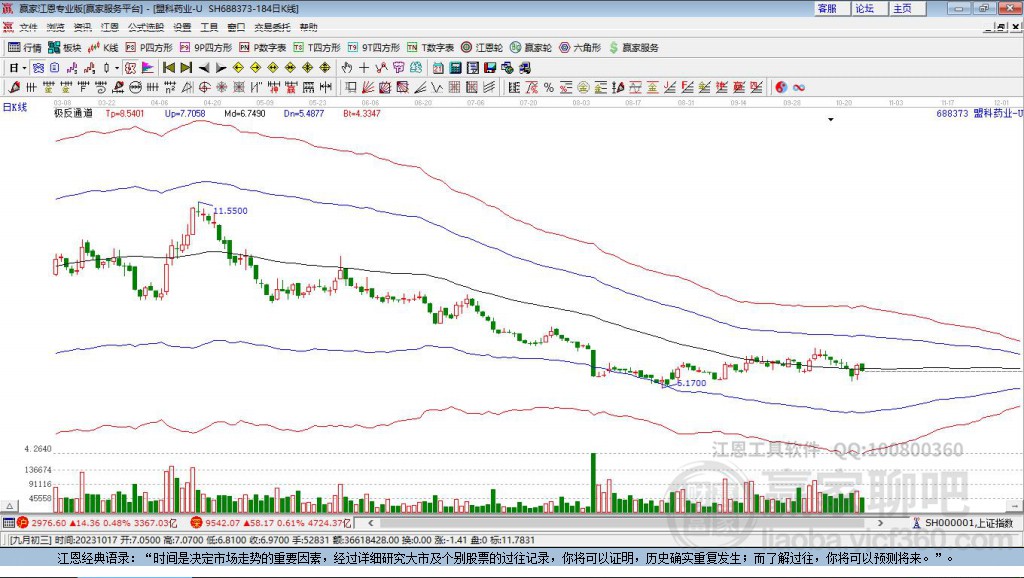Click the 11.5500 high price label
Viewport: 1024px width, 578px height.
coord(231,211)
